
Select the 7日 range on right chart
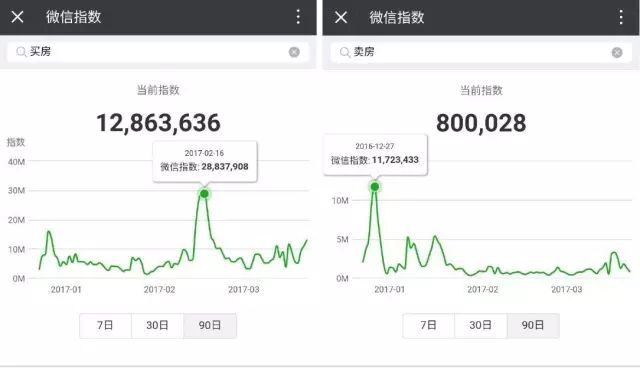point(429,326)
